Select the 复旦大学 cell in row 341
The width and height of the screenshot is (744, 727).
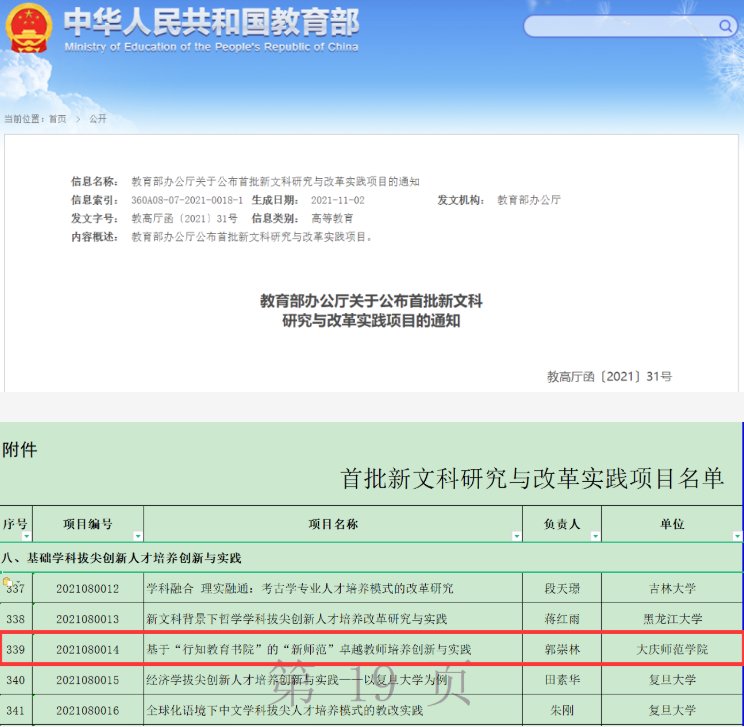(x=672, y=710)
